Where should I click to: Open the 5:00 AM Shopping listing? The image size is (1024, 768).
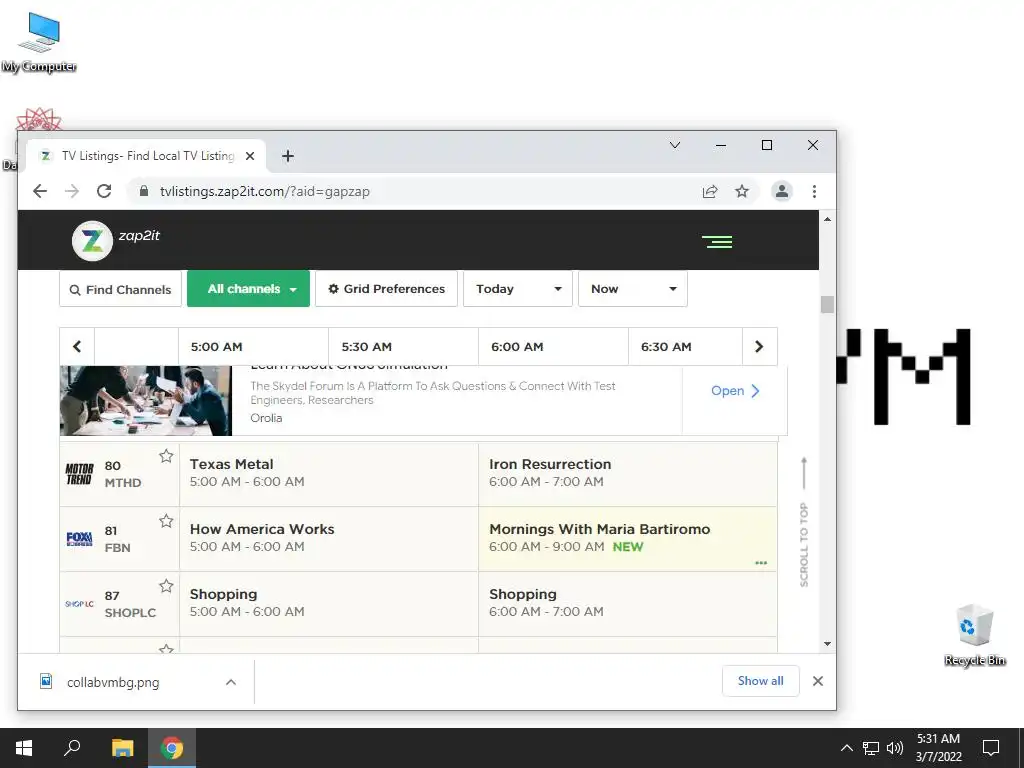328,604
